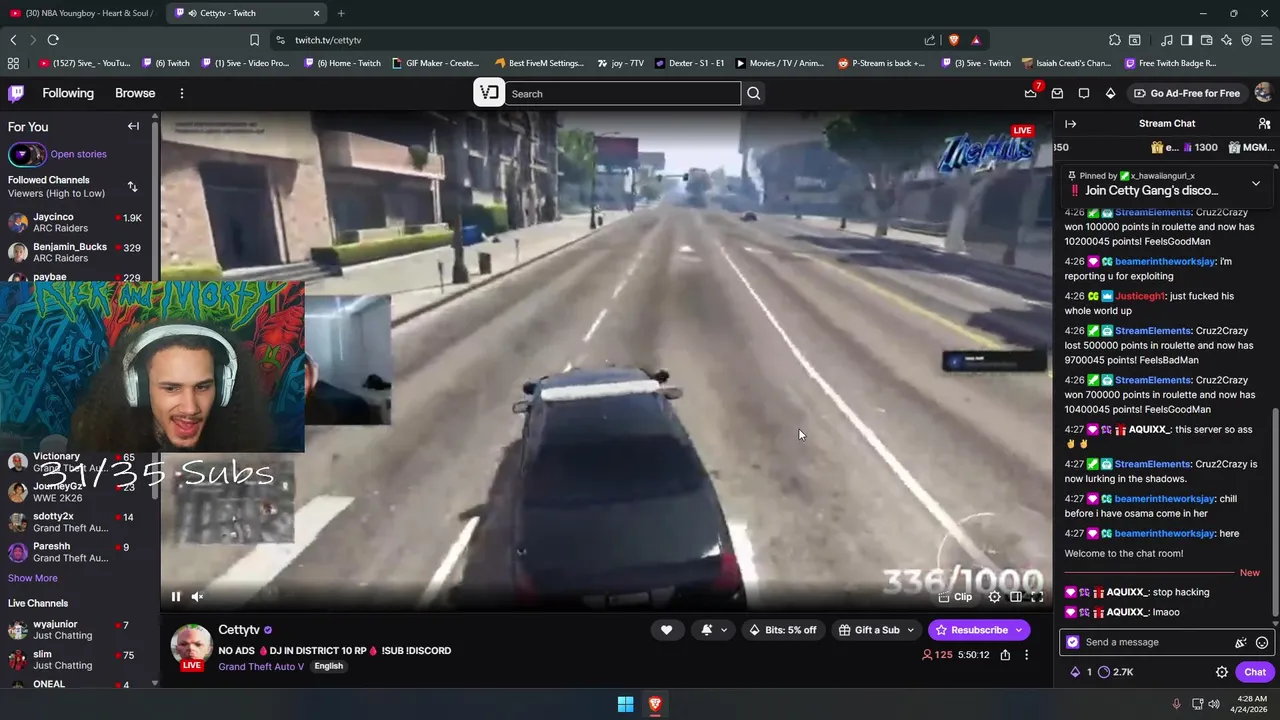1280x720 pixels.
Task: Click the English language tag
Action: point(328,666)
